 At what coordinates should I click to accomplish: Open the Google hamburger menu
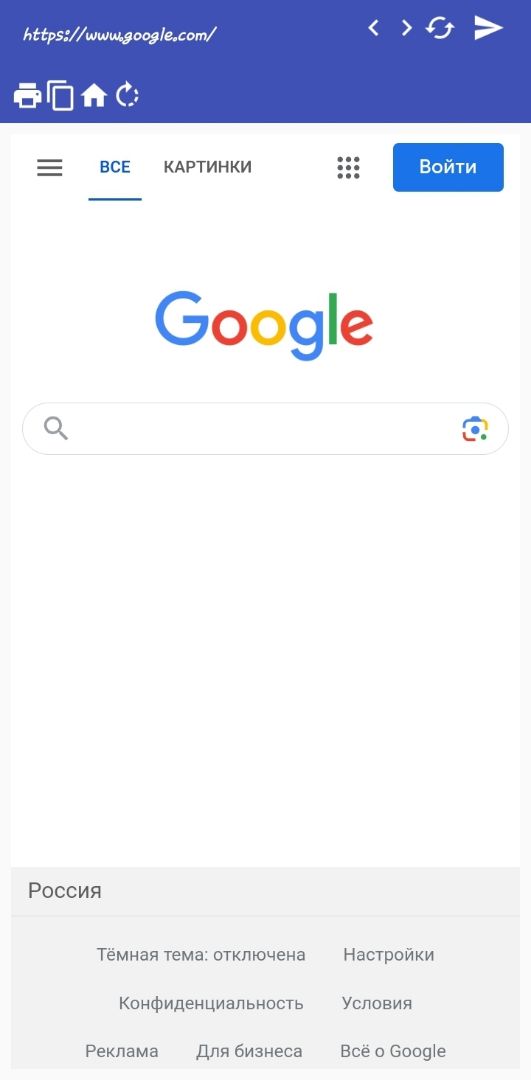(x=50, y=167)
